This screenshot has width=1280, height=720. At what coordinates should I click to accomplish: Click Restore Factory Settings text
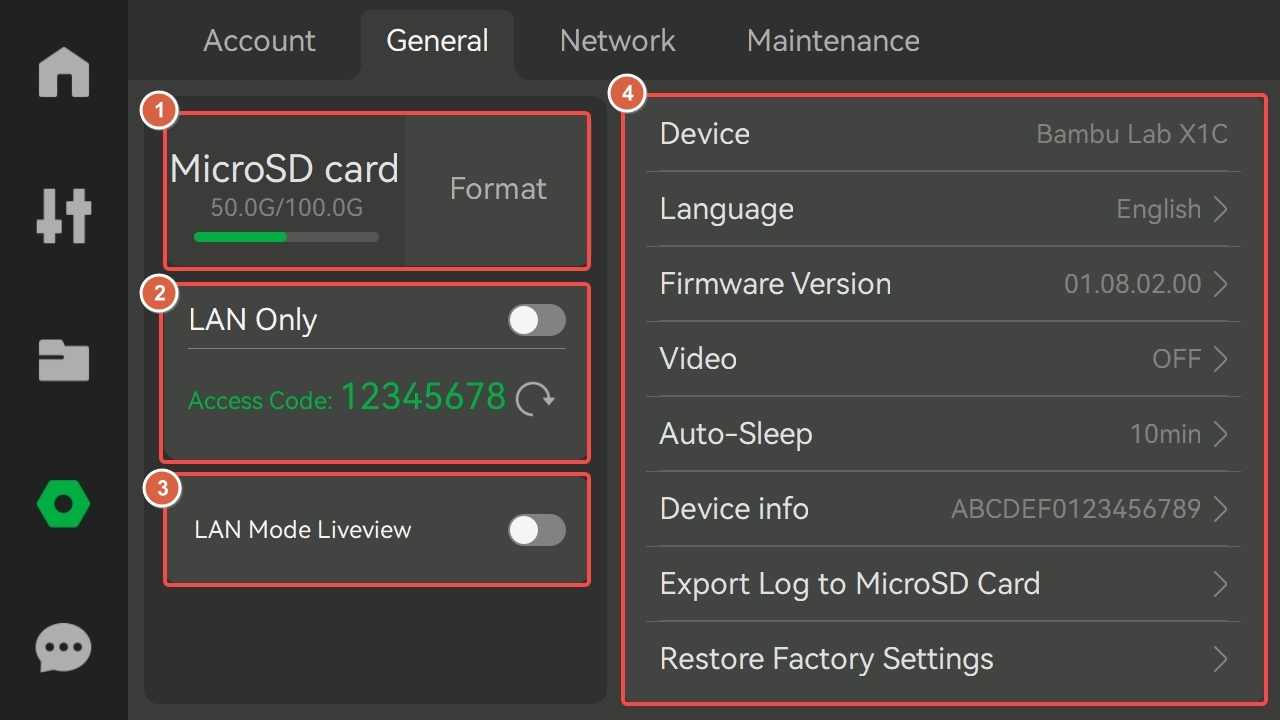point(827,659)
